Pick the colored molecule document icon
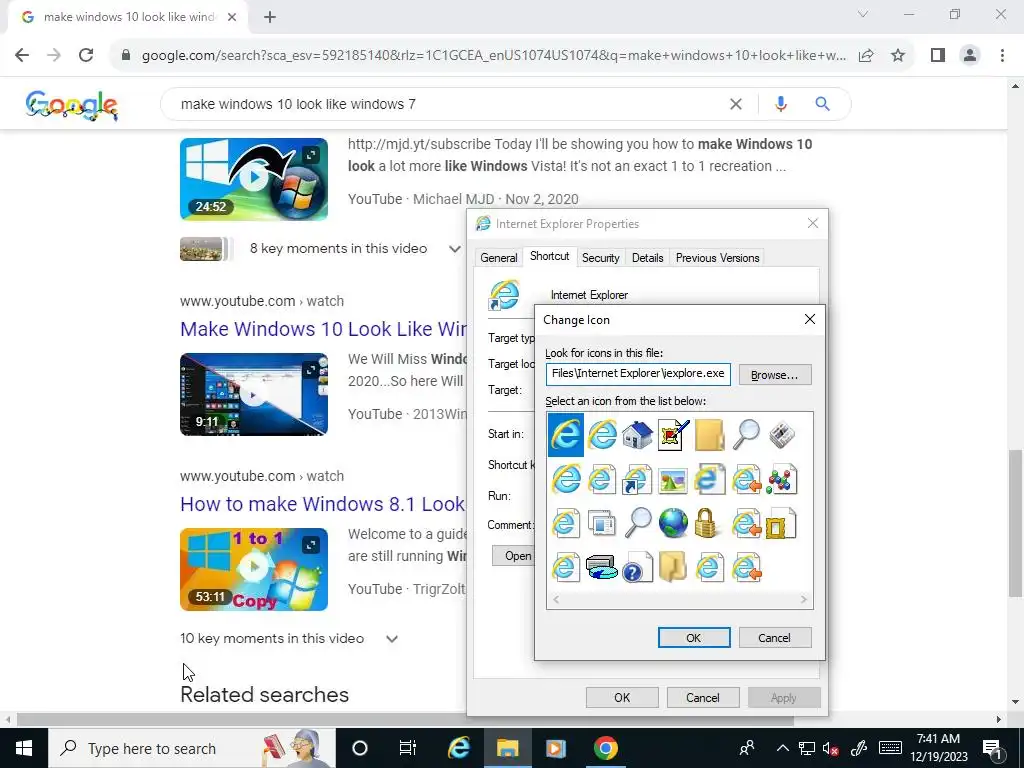Screen dimensions: 1024x768 pyautogui.click(x=781, y=479)
